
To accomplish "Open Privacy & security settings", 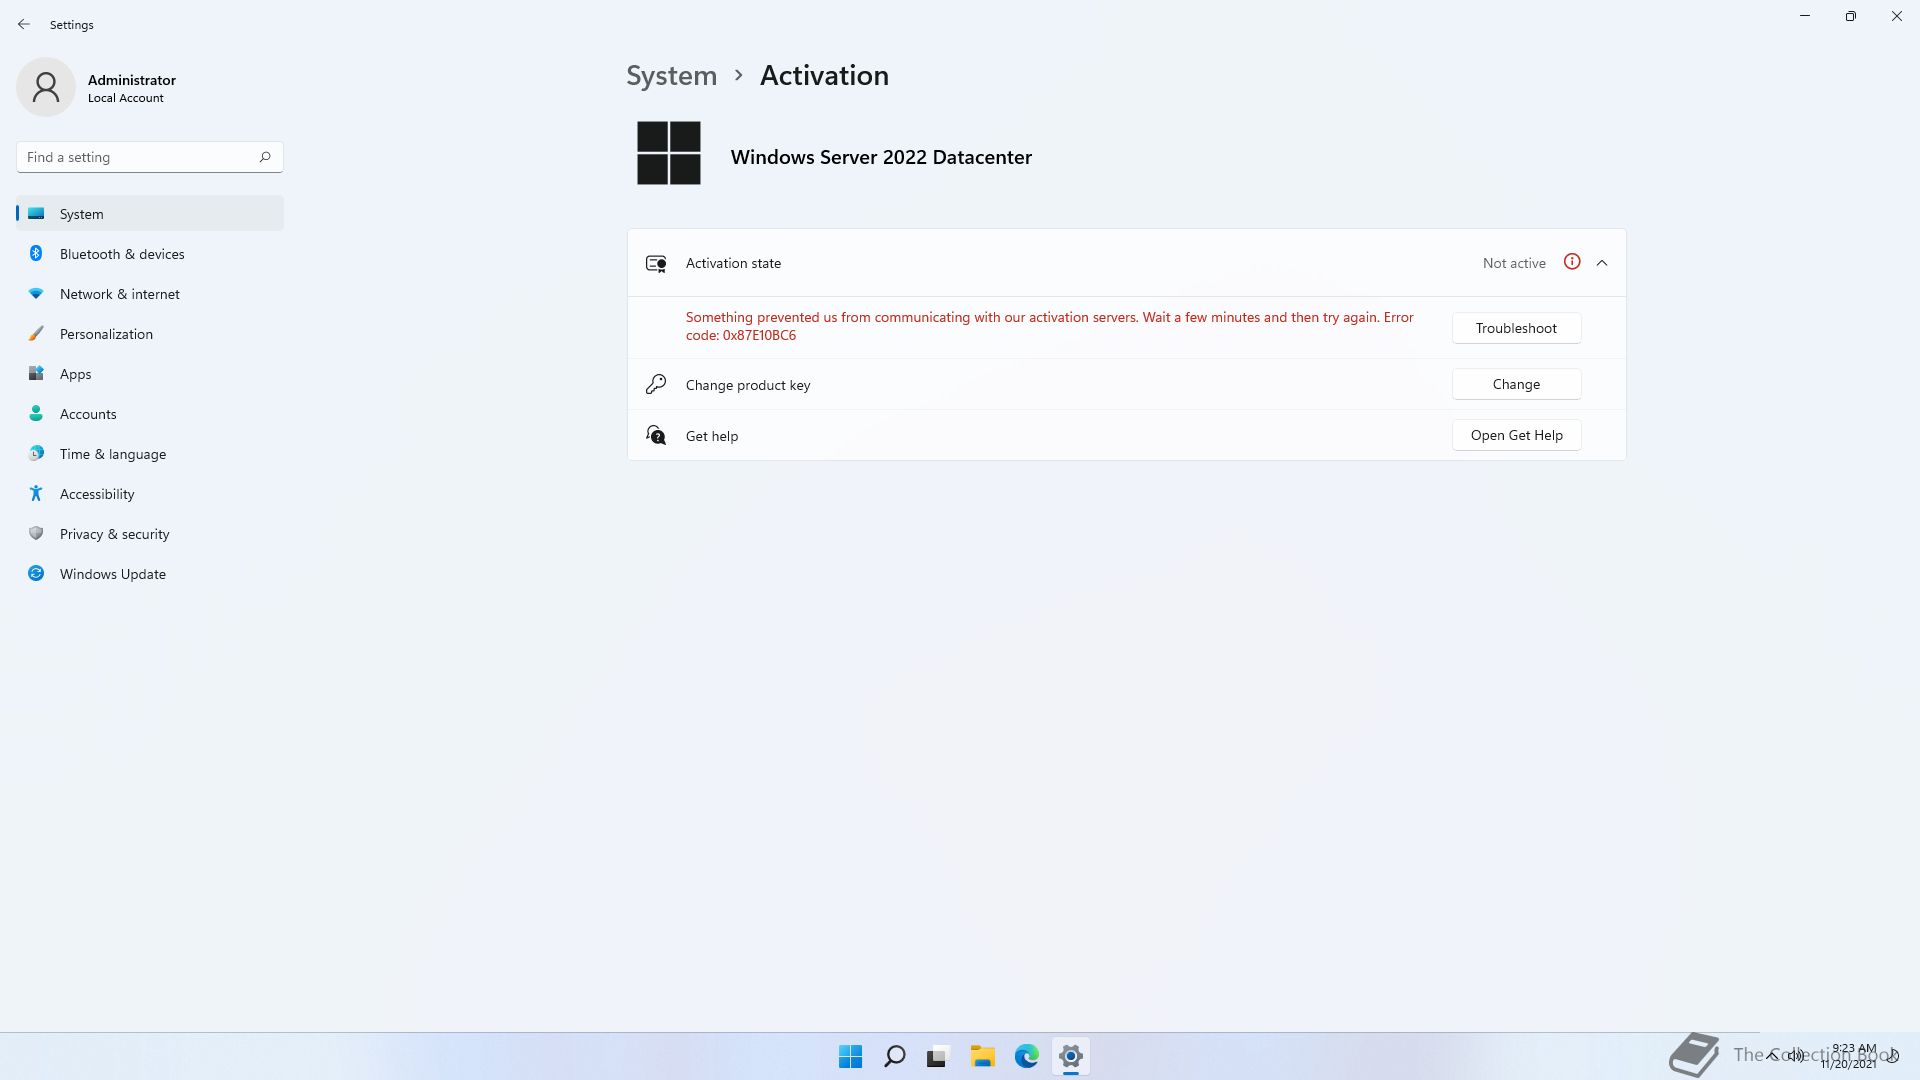I will 150,534.
